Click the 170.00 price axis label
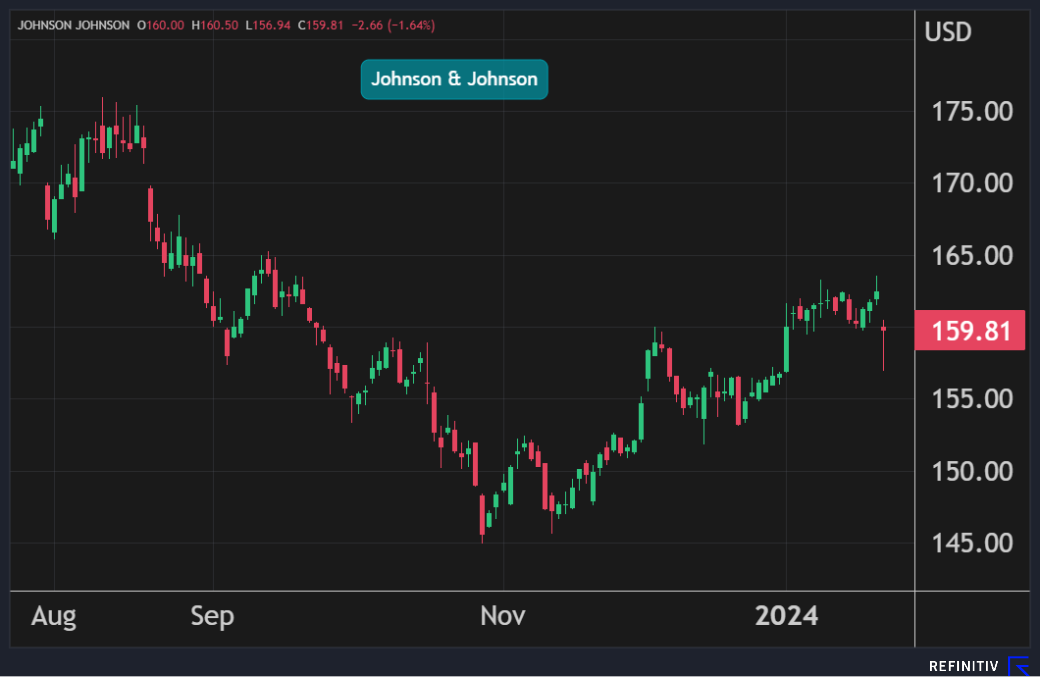This screenshot has height=677, width=1040. click(x=970, y=183)
